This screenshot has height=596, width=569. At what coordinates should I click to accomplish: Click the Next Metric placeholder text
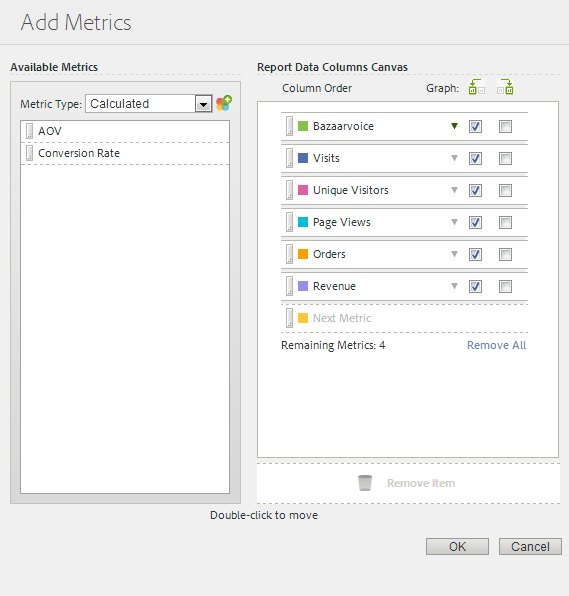point(342,318)
